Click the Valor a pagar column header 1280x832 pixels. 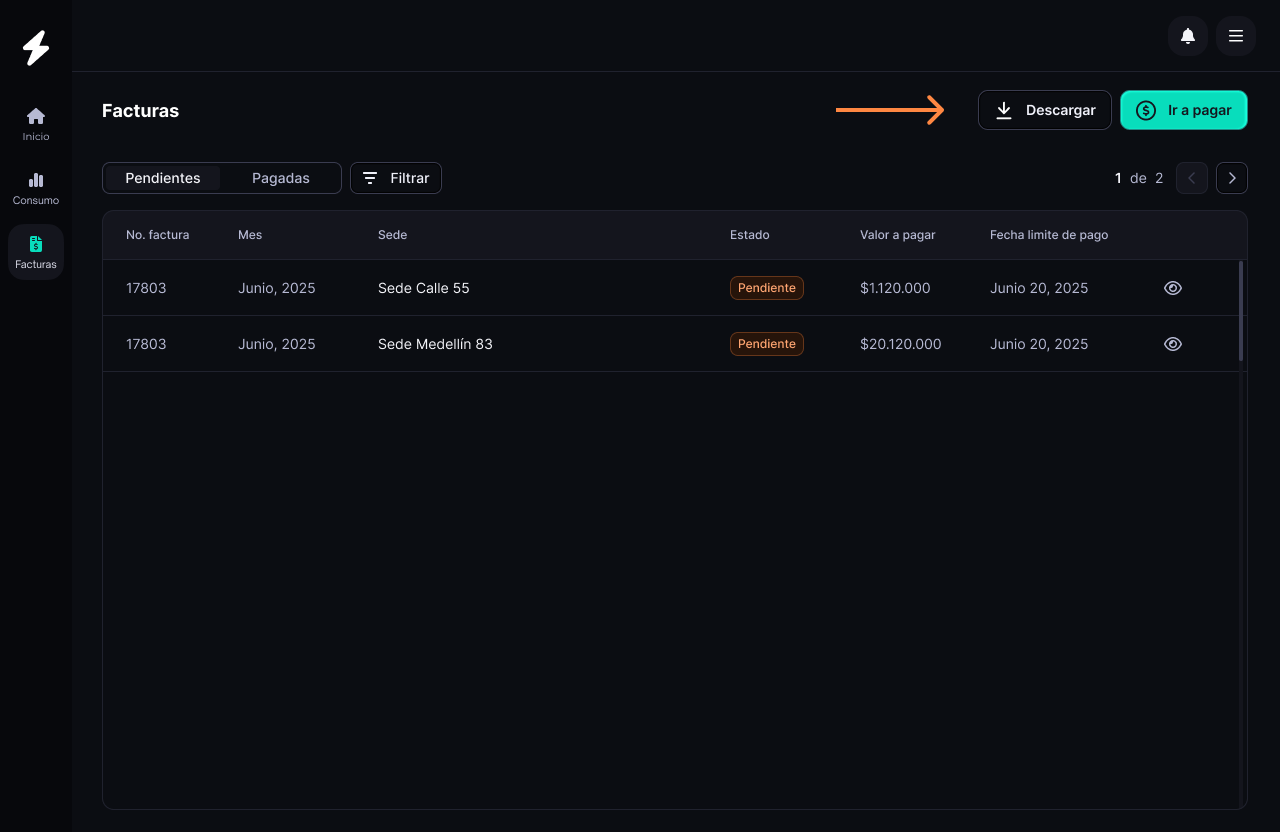click(x=898, y=235)
